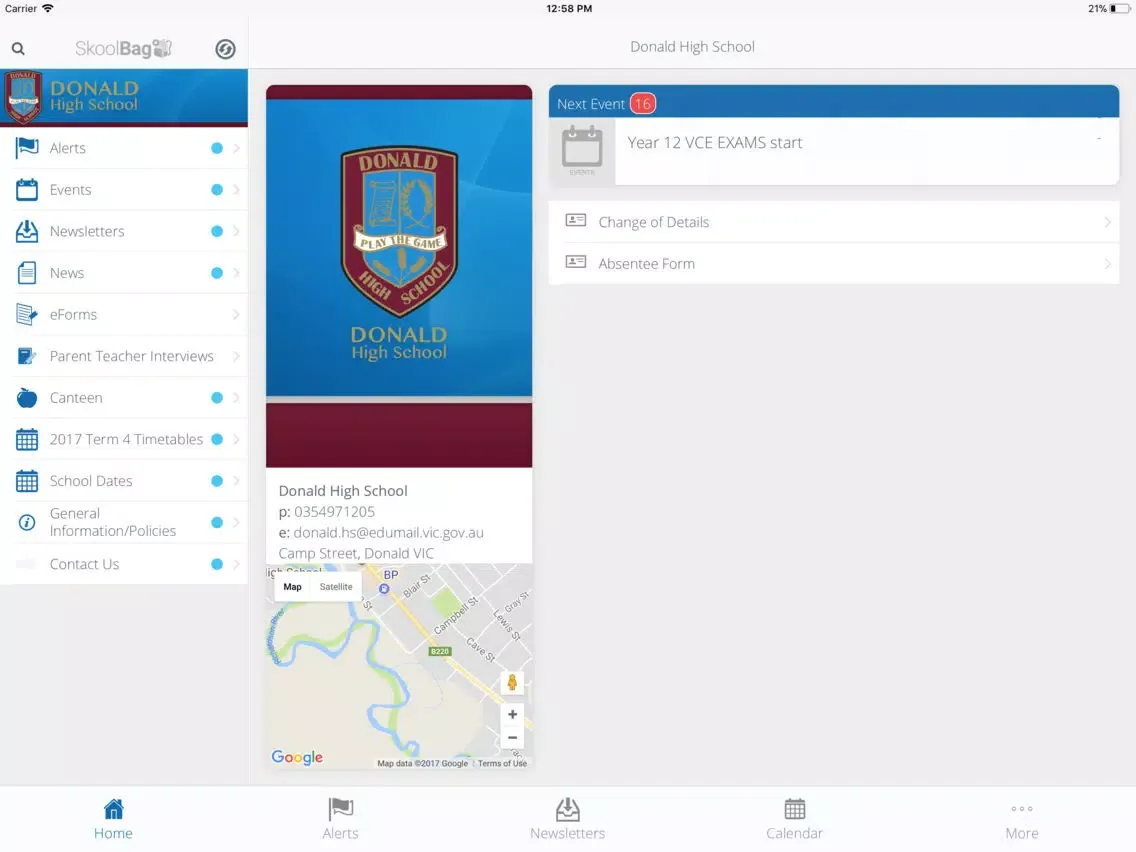The image size is (1136, 852).
Task: Expand the News row chevron
Action: tap(236, 273)
